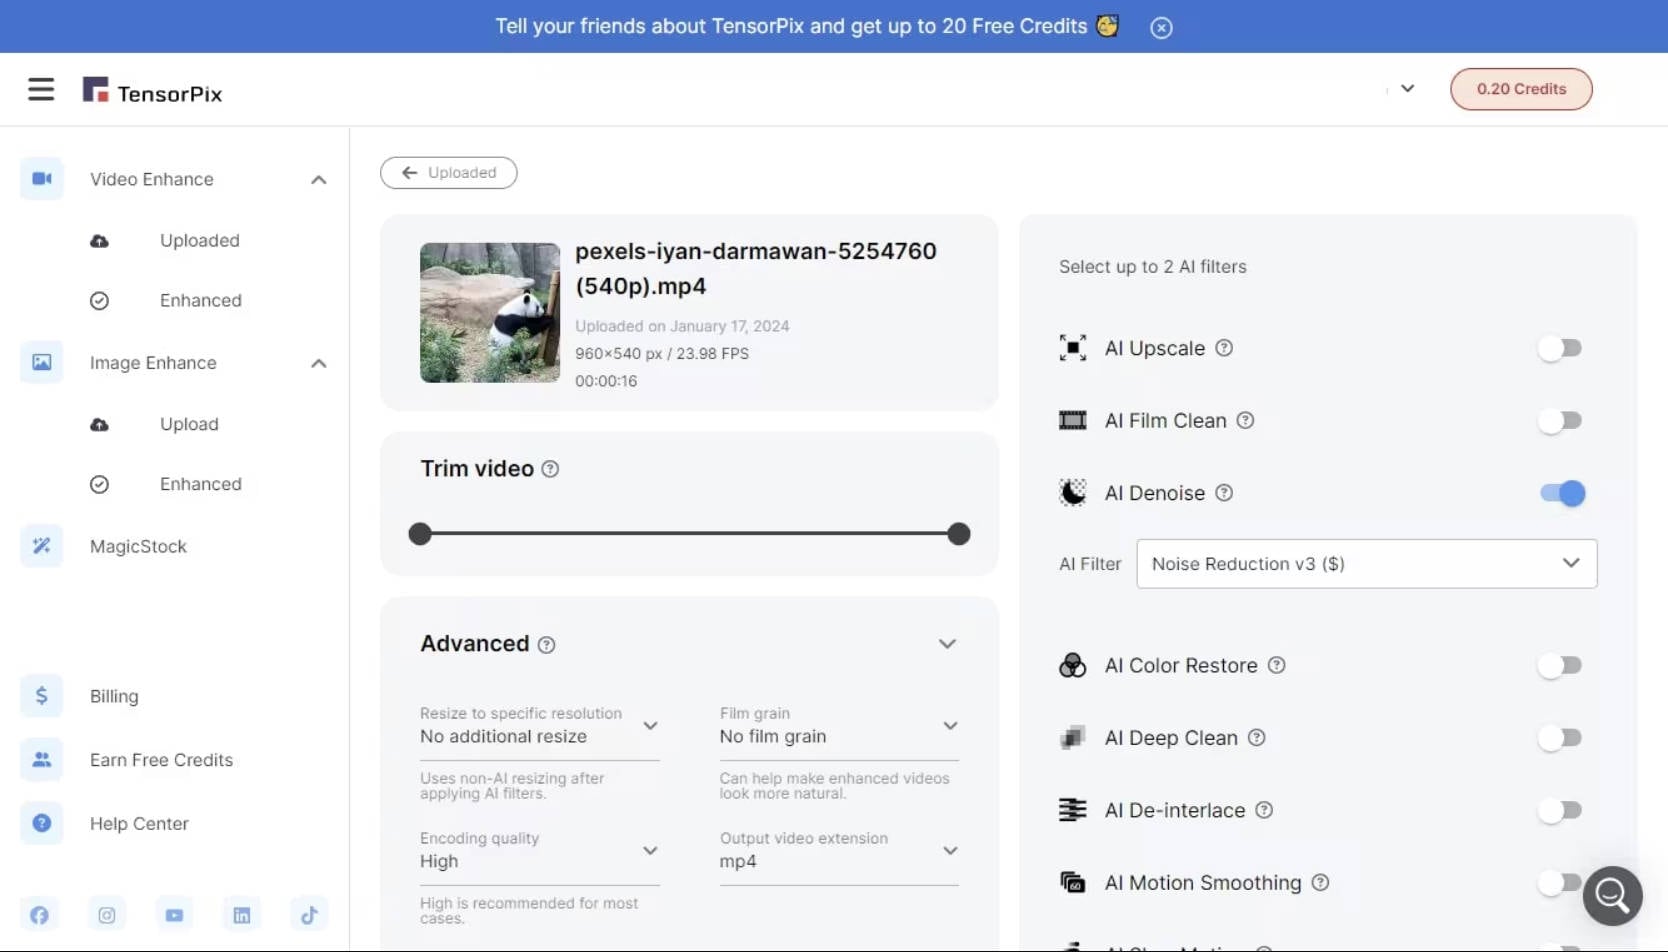Click the TensorPix logo
Viewport: 1668px width, 952px height.
(152, 91)
